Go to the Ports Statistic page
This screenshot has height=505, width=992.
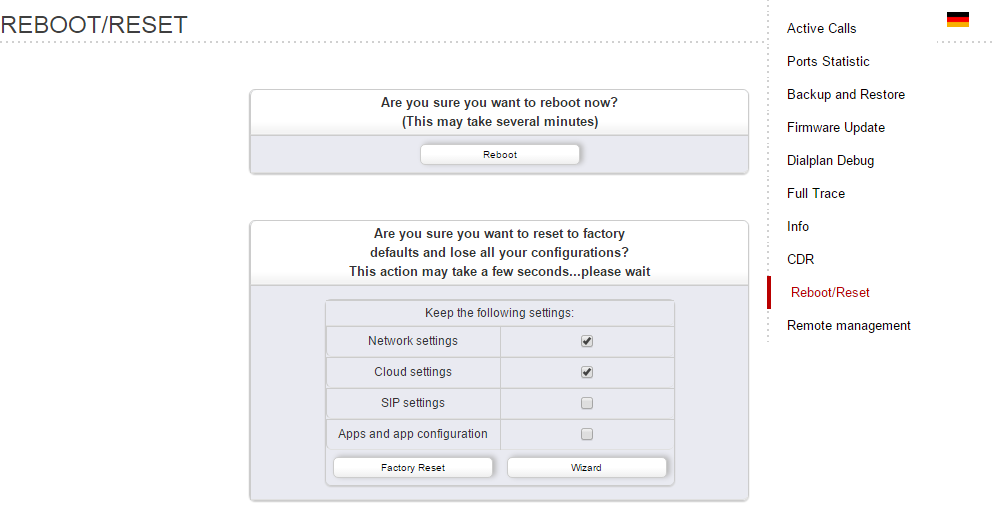(x=828, y=61)
